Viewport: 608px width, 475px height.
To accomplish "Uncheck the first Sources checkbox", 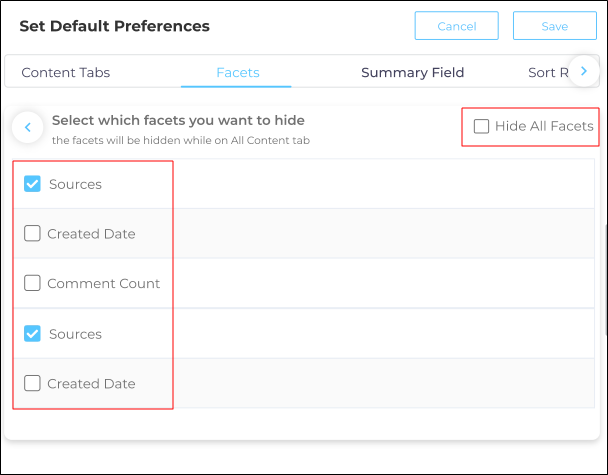I will (32, 184).
